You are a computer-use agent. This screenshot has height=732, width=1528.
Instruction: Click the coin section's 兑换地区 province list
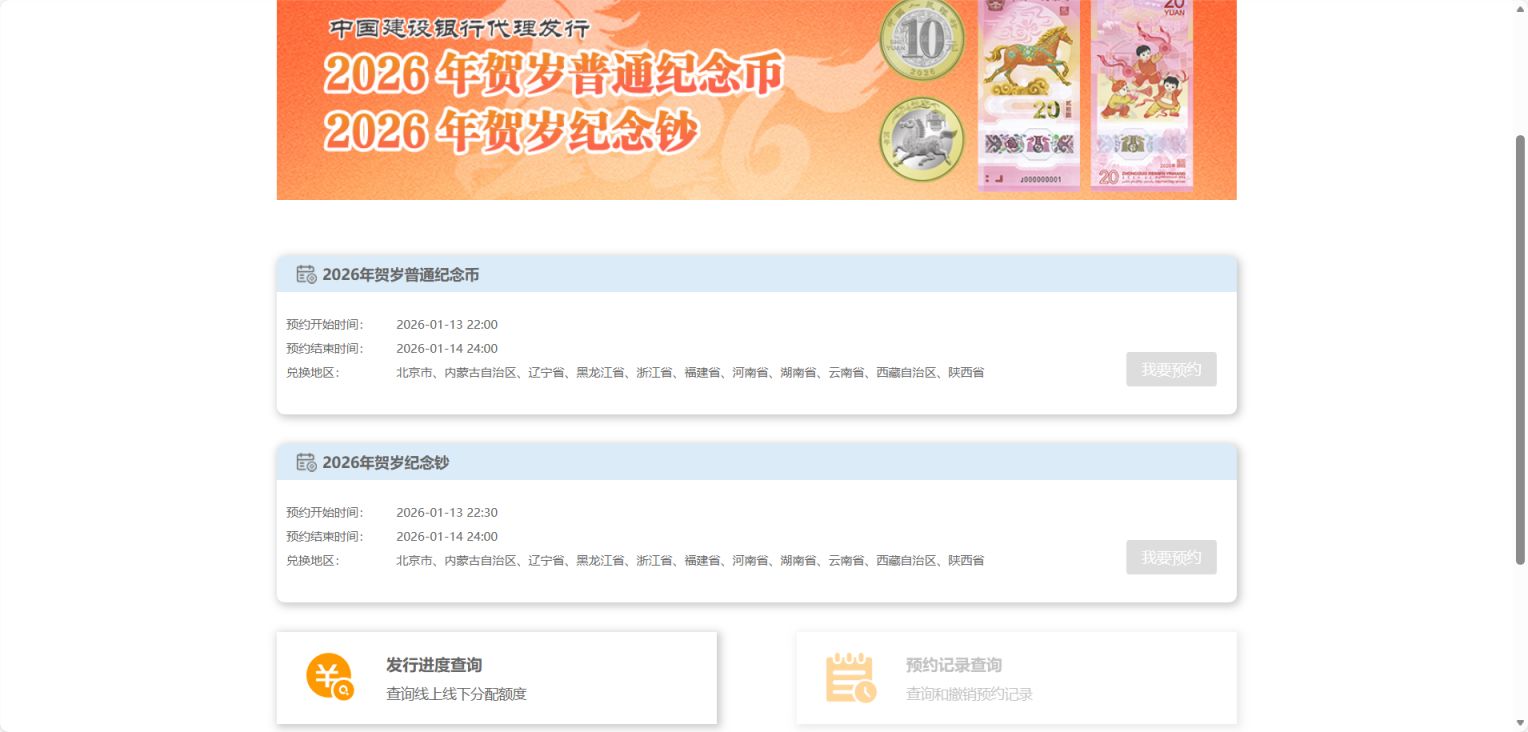coord(690,373)
